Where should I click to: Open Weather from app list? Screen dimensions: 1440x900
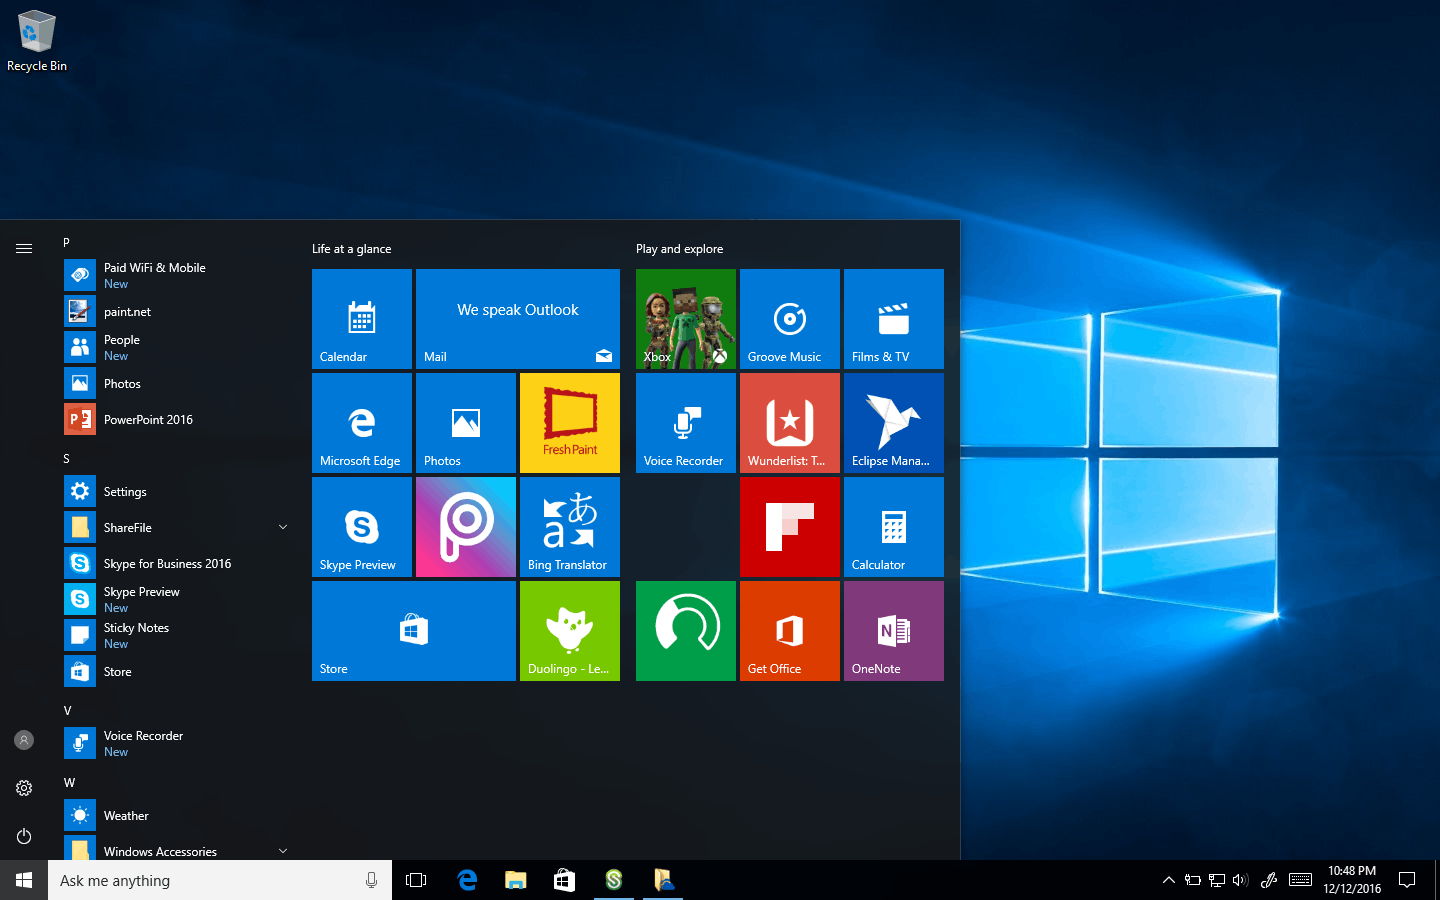(x=180, y=815)
